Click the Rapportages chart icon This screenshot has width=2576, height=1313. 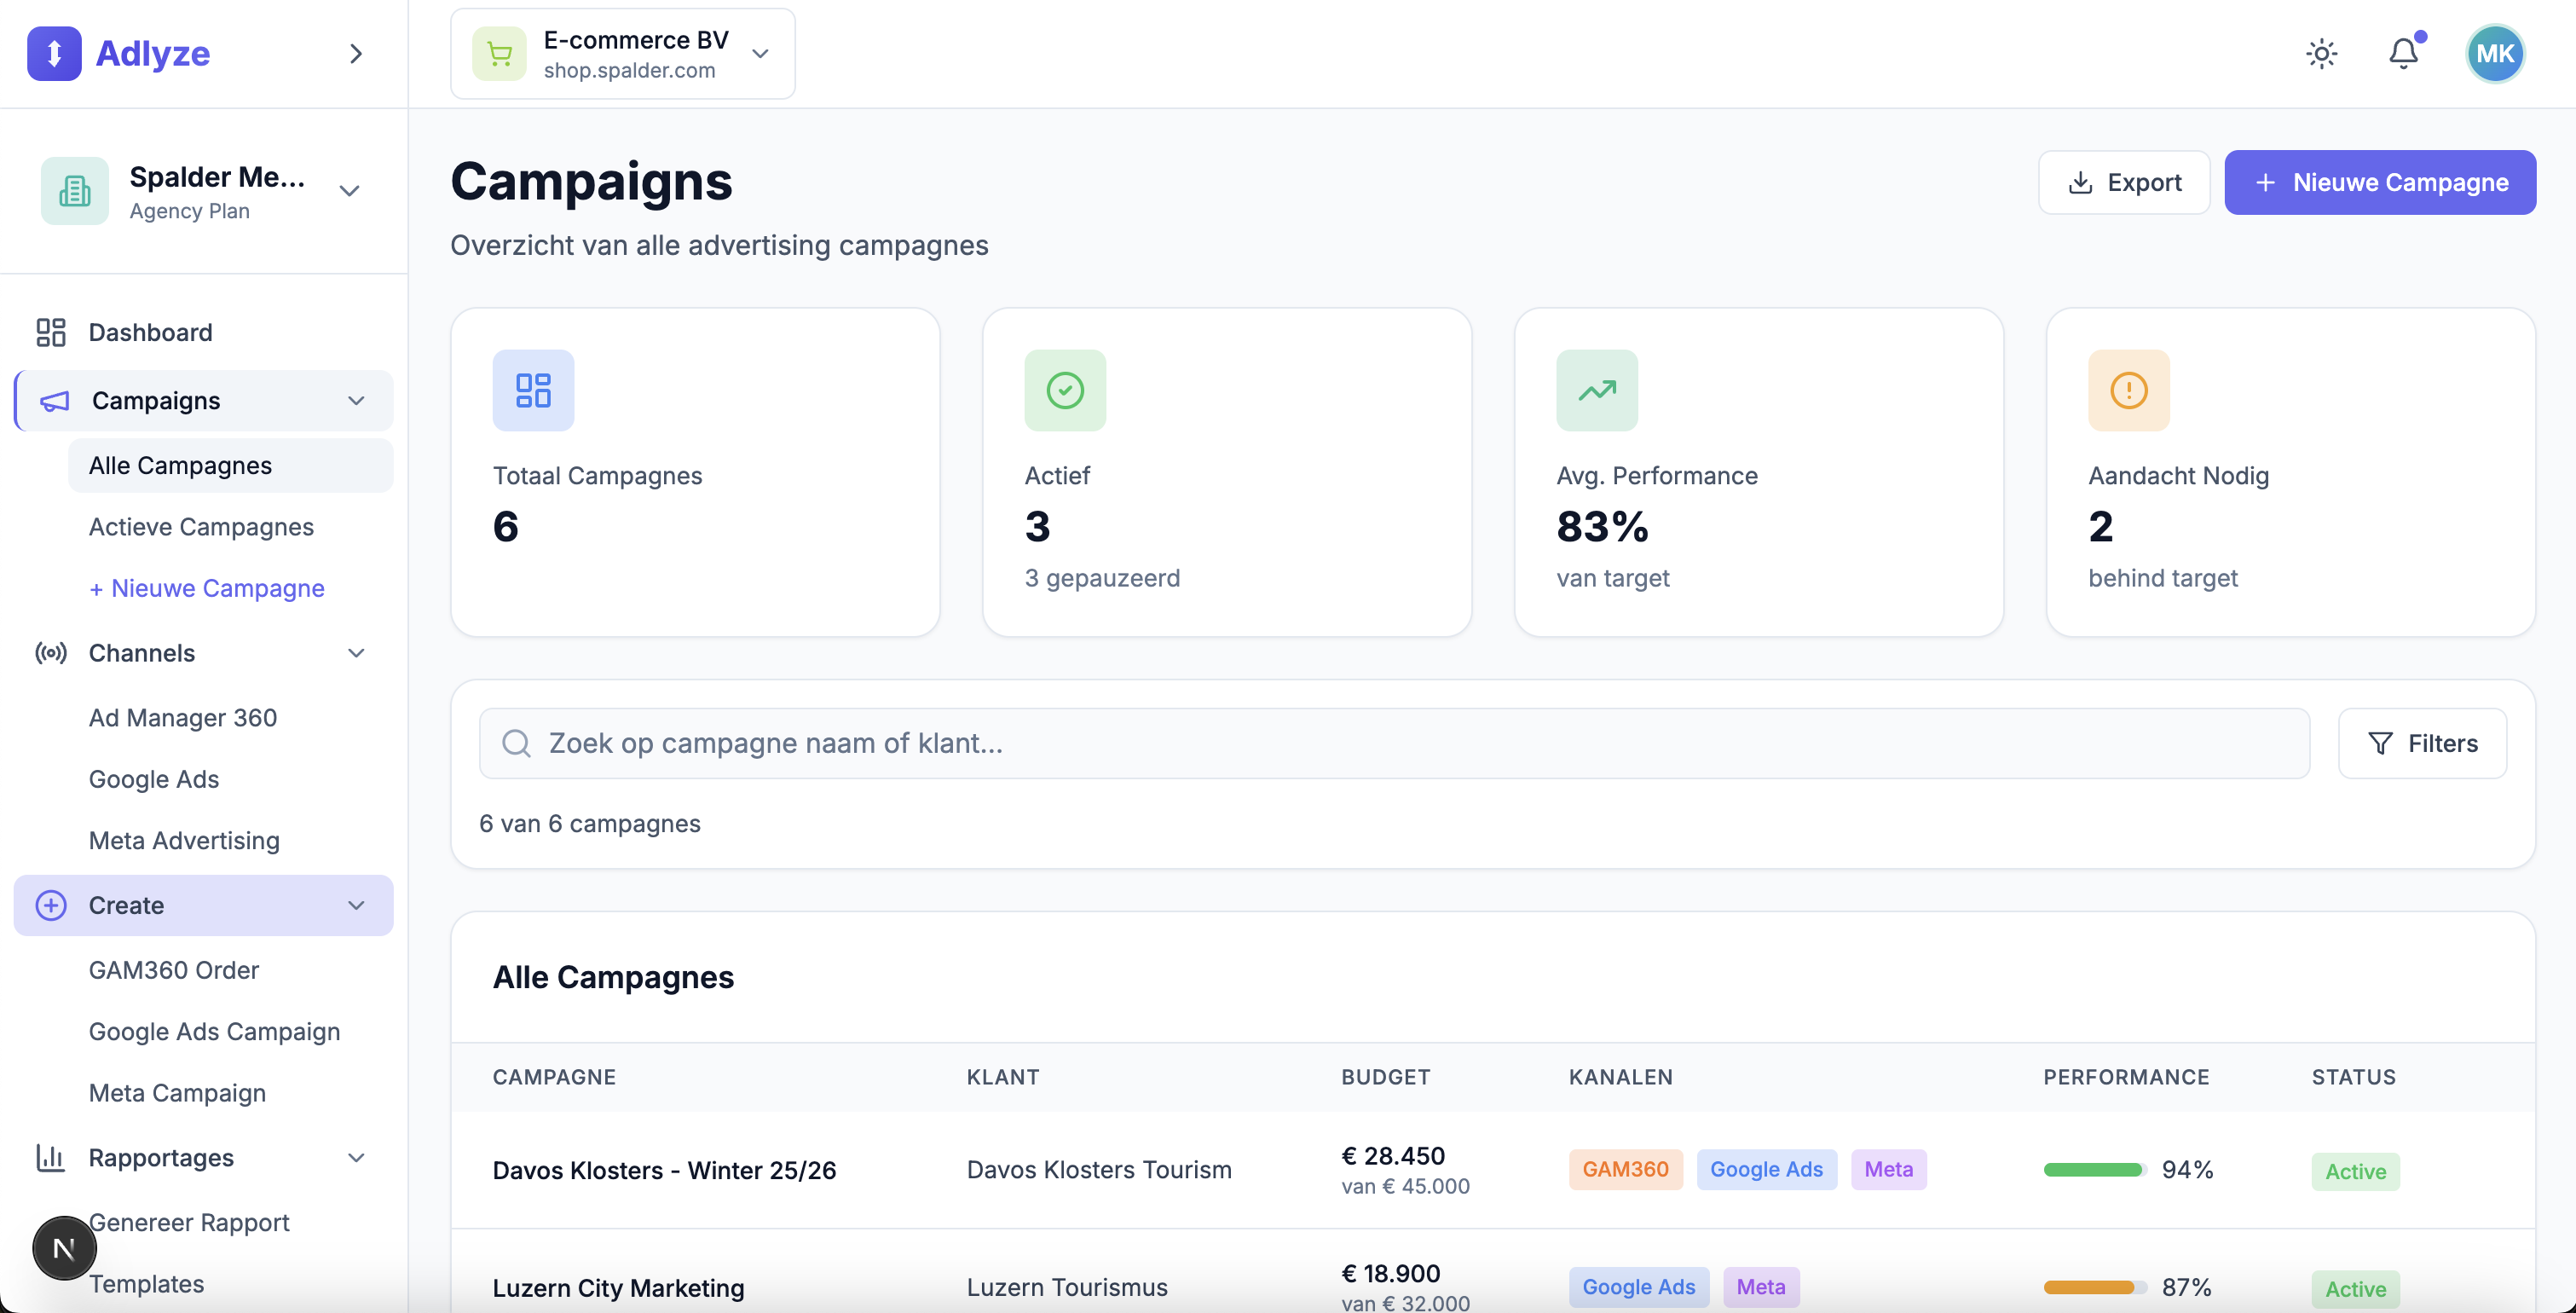pos(50,1157)
